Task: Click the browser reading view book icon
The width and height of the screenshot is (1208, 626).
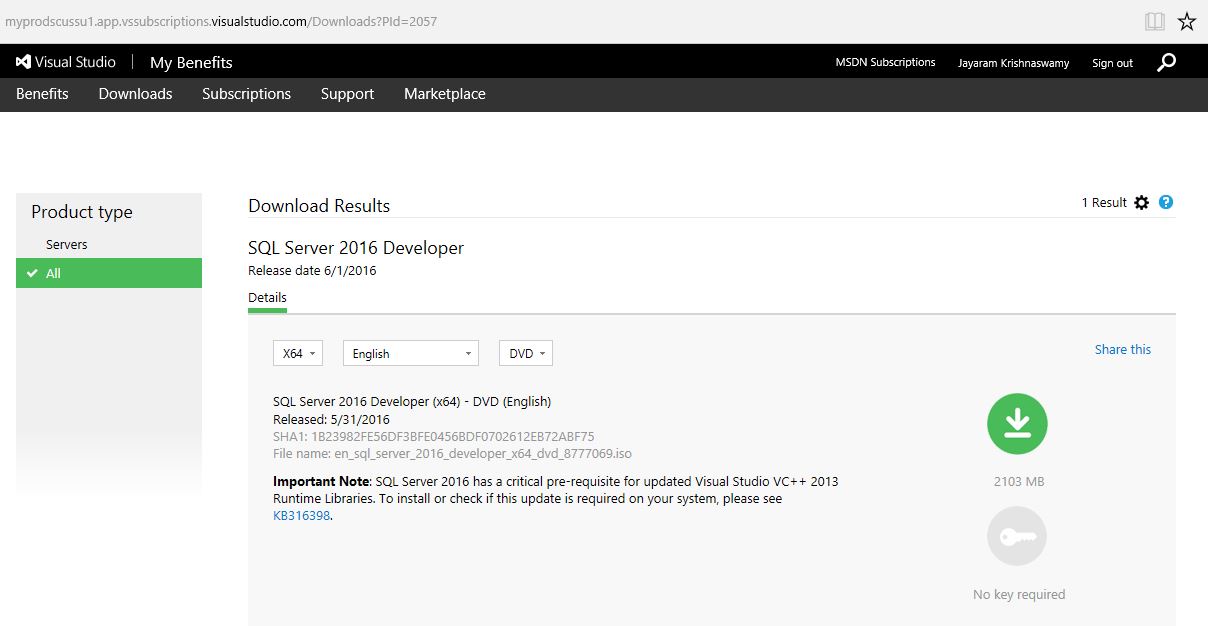Action: (x=1155, y=22)
